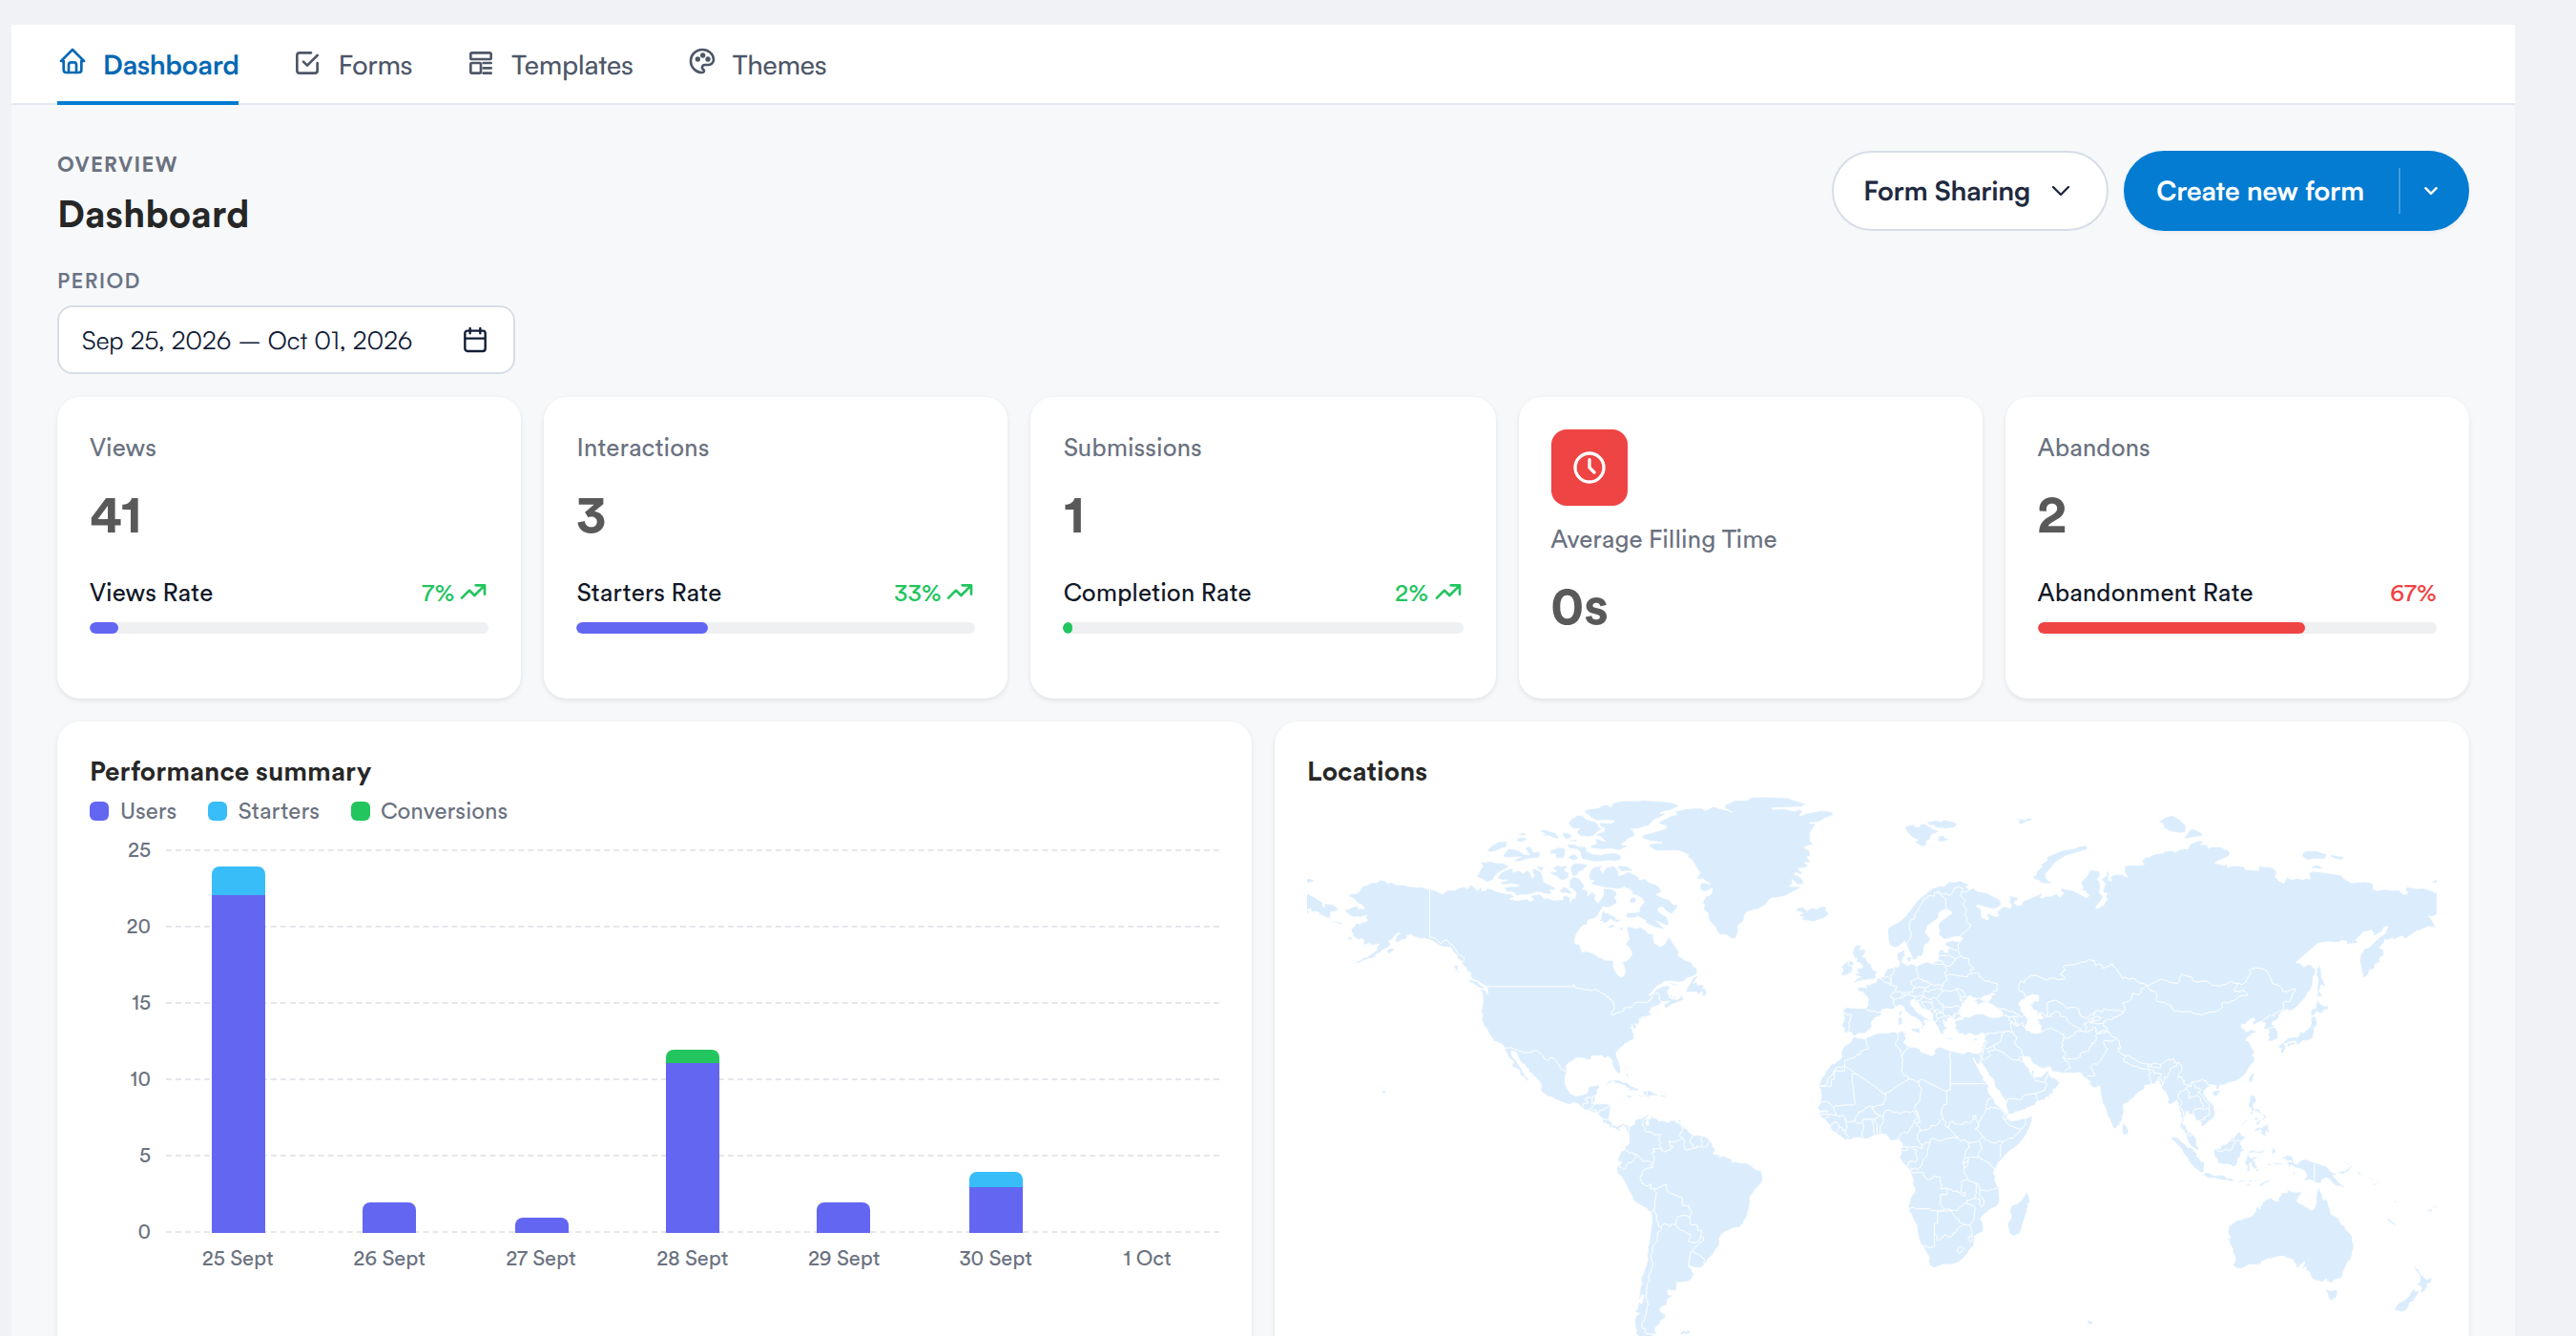The image size is (2576, 1336).
Task: Switch to the Dashboard tab
Action: pyautogui.click(x=148, y=65)
